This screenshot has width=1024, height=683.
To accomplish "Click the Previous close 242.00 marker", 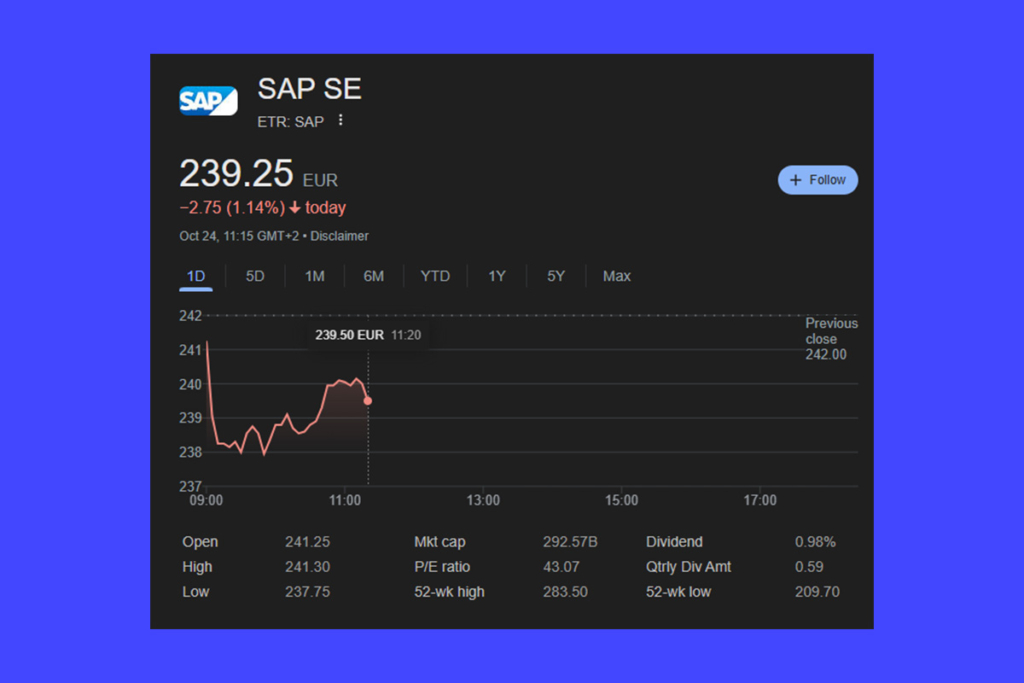I will [x=831, y=338].
